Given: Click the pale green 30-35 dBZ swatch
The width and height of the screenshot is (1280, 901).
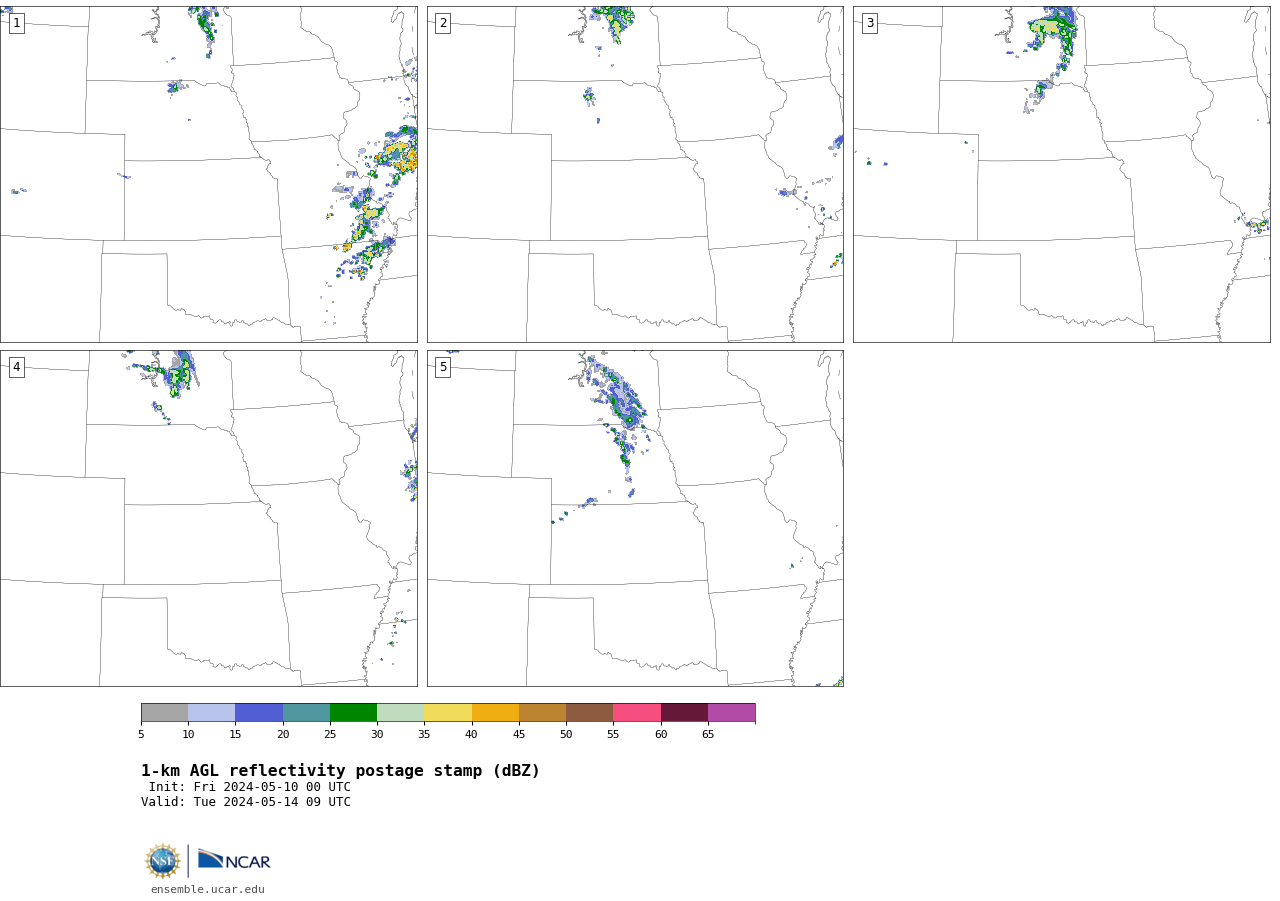Looking at the screenshot, I should (x=400, y=712).
